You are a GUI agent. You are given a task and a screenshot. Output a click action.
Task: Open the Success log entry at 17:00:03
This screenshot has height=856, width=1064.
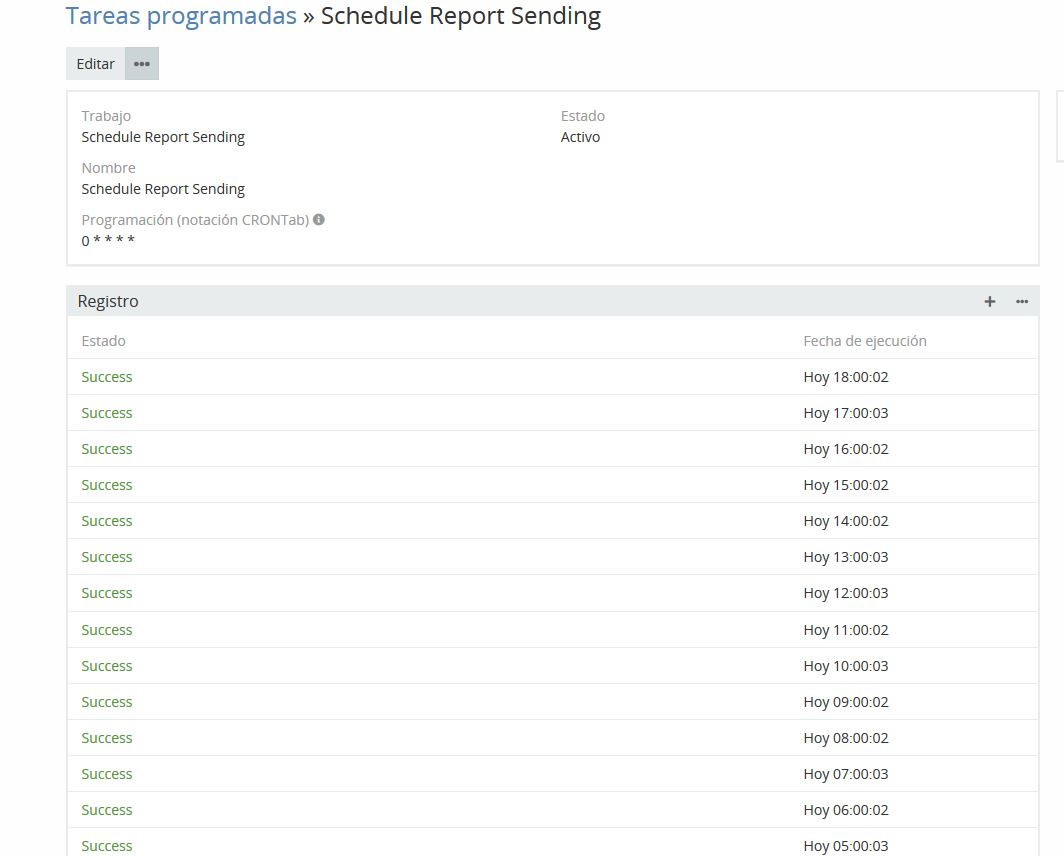[107, 413]
